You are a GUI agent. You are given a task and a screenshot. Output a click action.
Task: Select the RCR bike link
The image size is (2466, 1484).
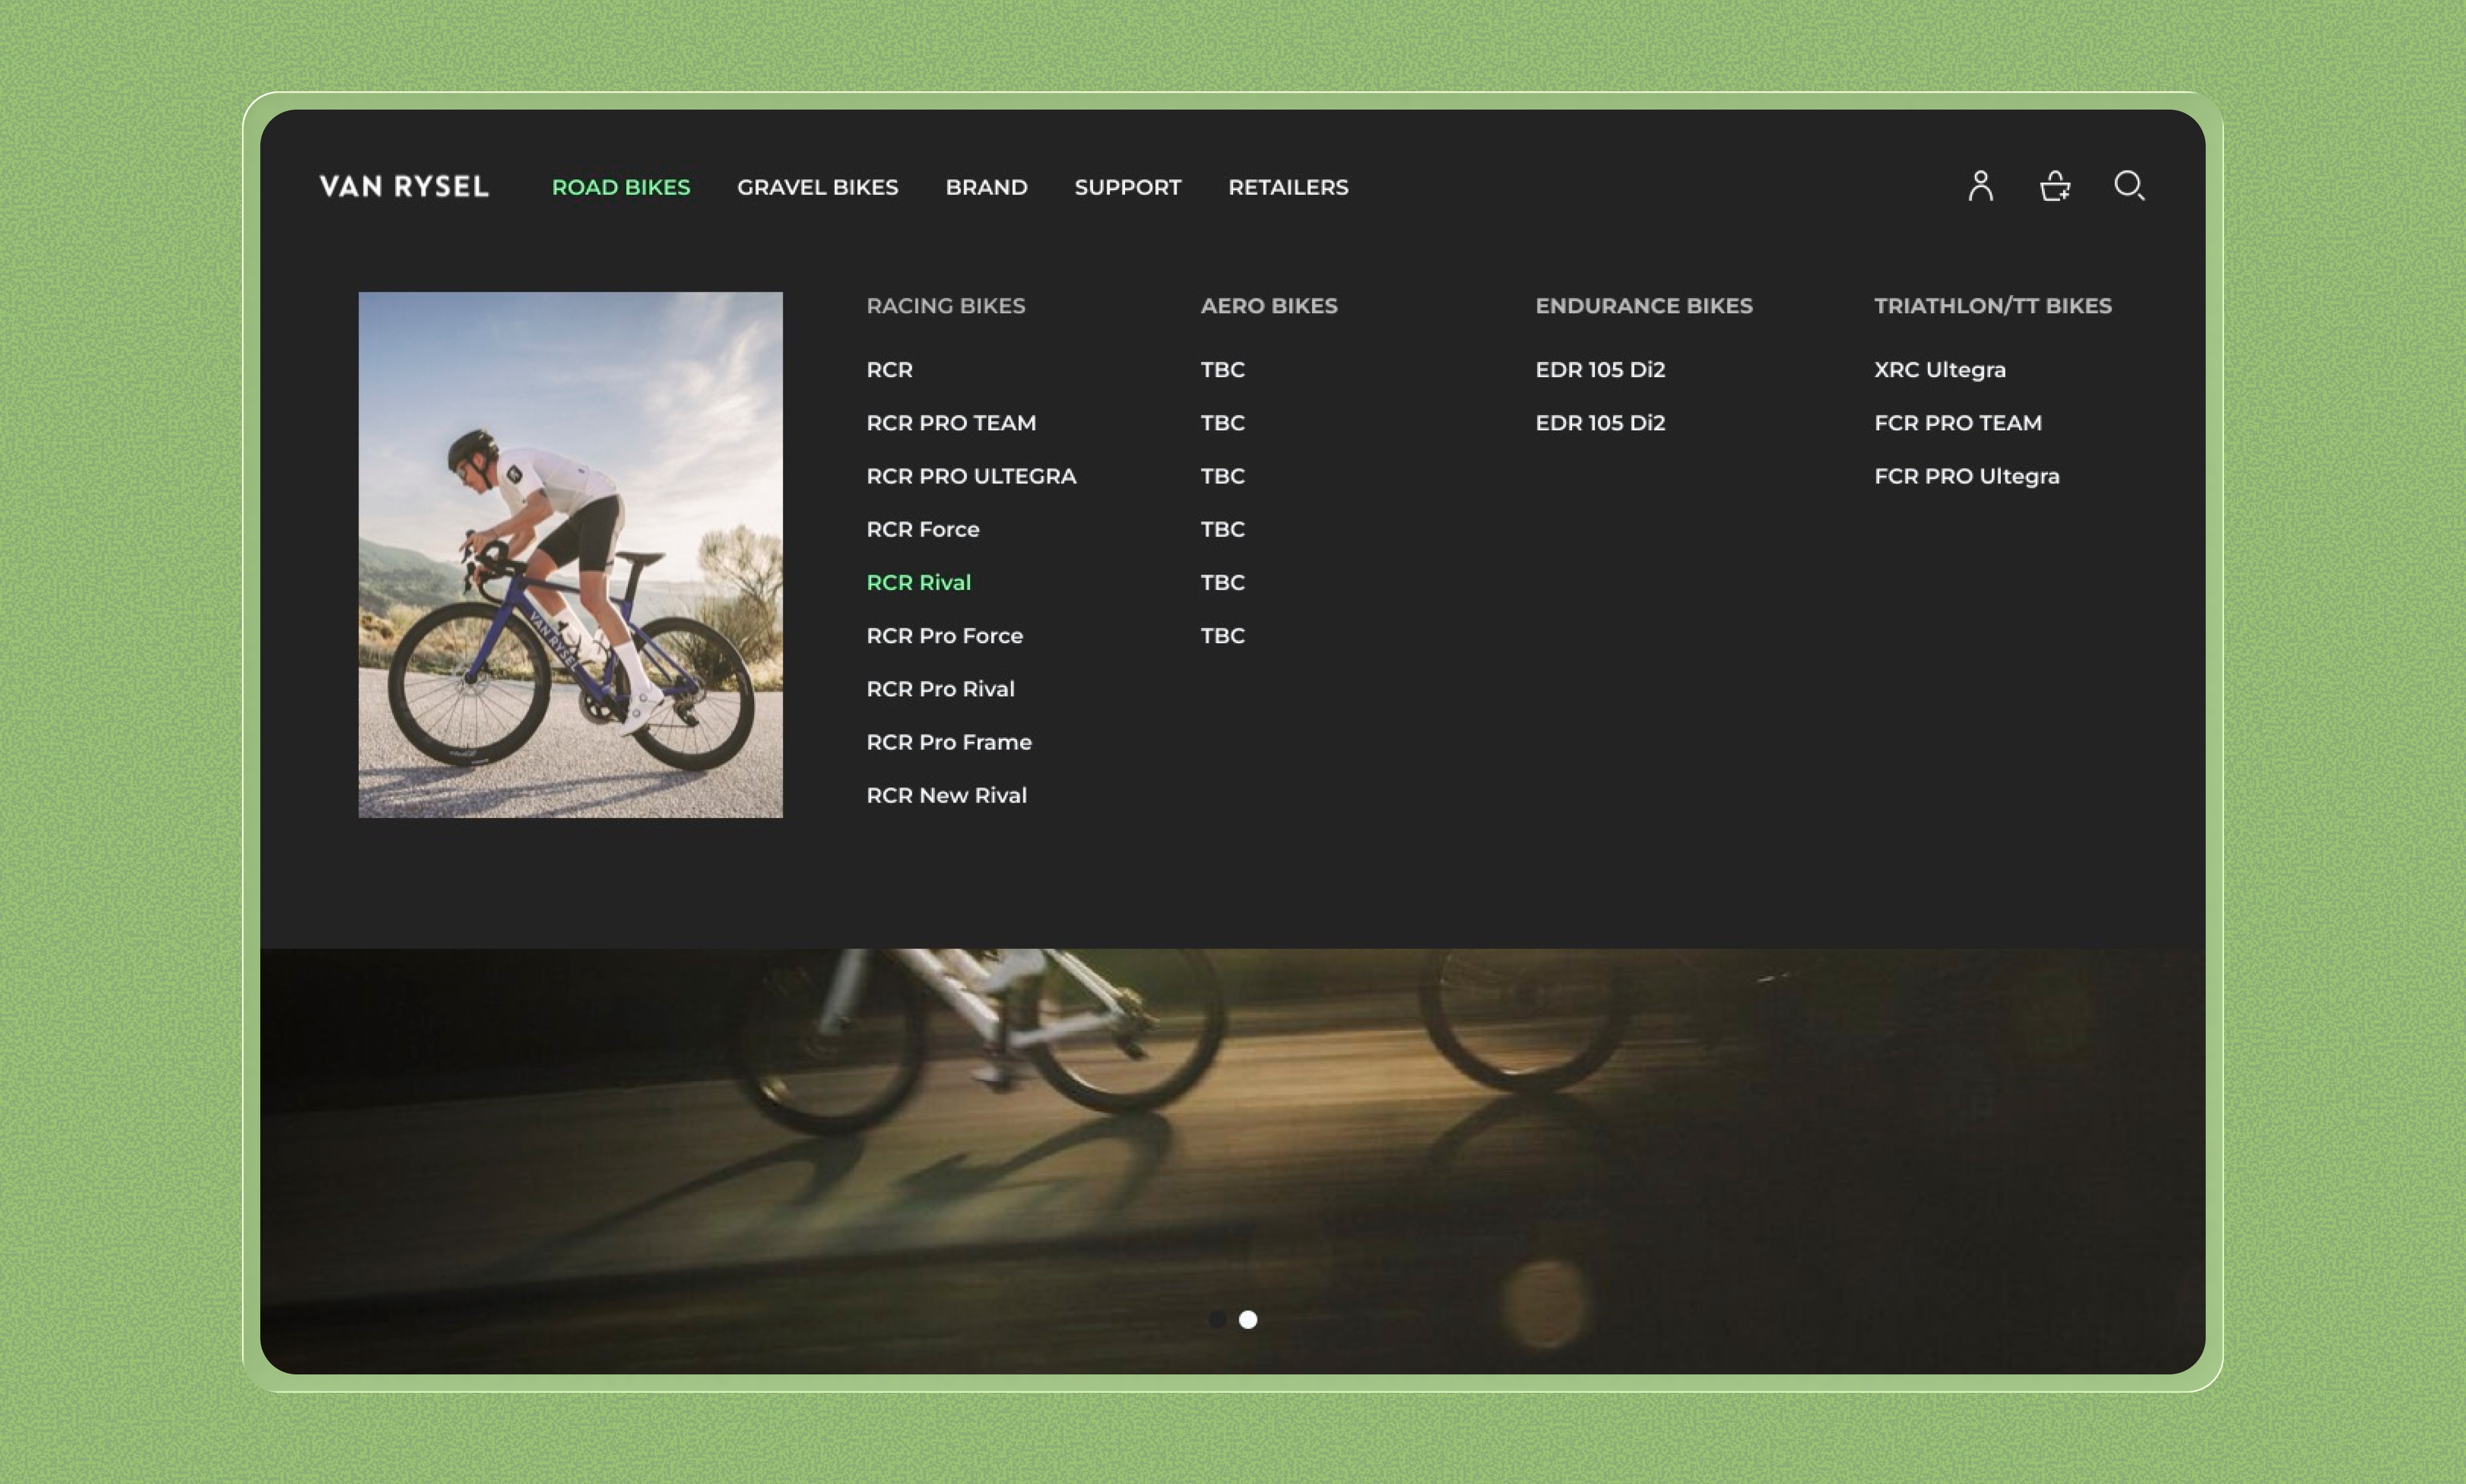(x=890, y=370)
